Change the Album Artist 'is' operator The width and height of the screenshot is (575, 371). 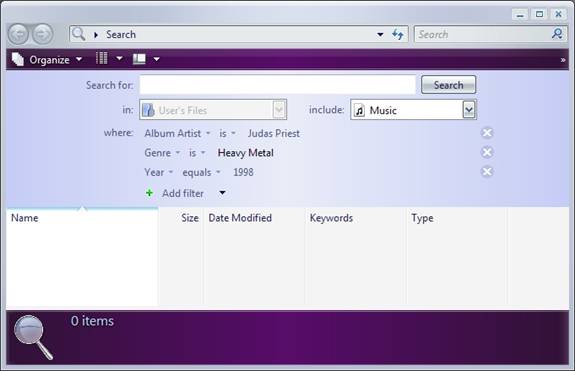pyautogui.click(x=227, y=133)
